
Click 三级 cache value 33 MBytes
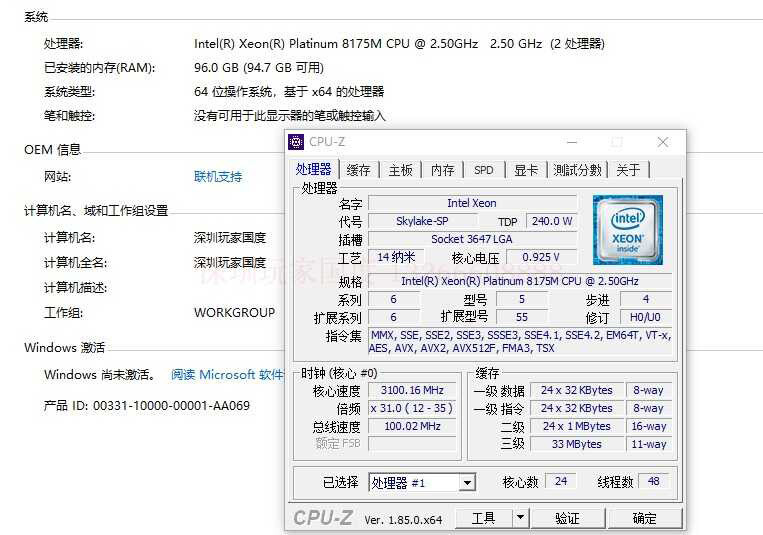tap(577, 444)
